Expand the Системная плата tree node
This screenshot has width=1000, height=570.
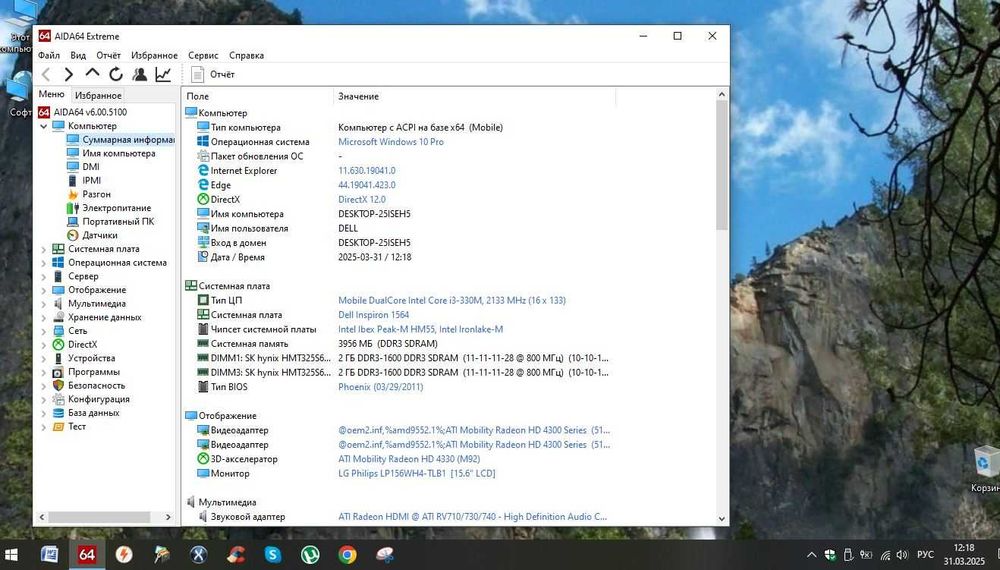point(44,249)
